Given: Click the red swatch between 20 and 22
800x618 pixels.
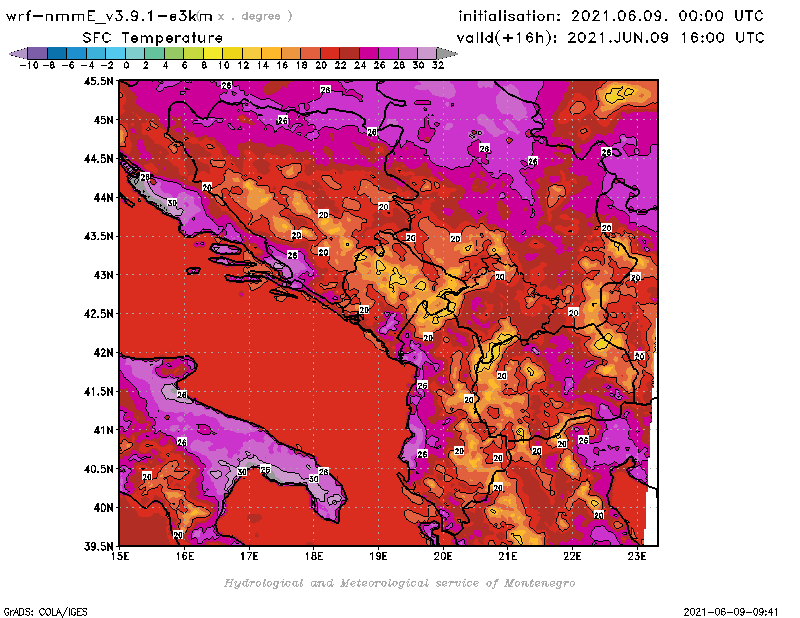Looking at the screenshot, I should pos(330,53).
